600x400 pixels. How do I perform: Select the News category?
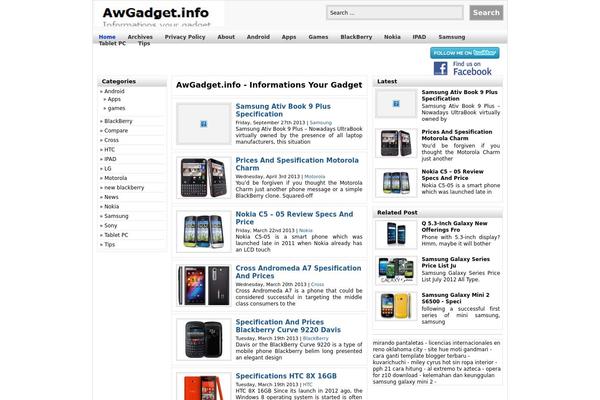(111, 197)
